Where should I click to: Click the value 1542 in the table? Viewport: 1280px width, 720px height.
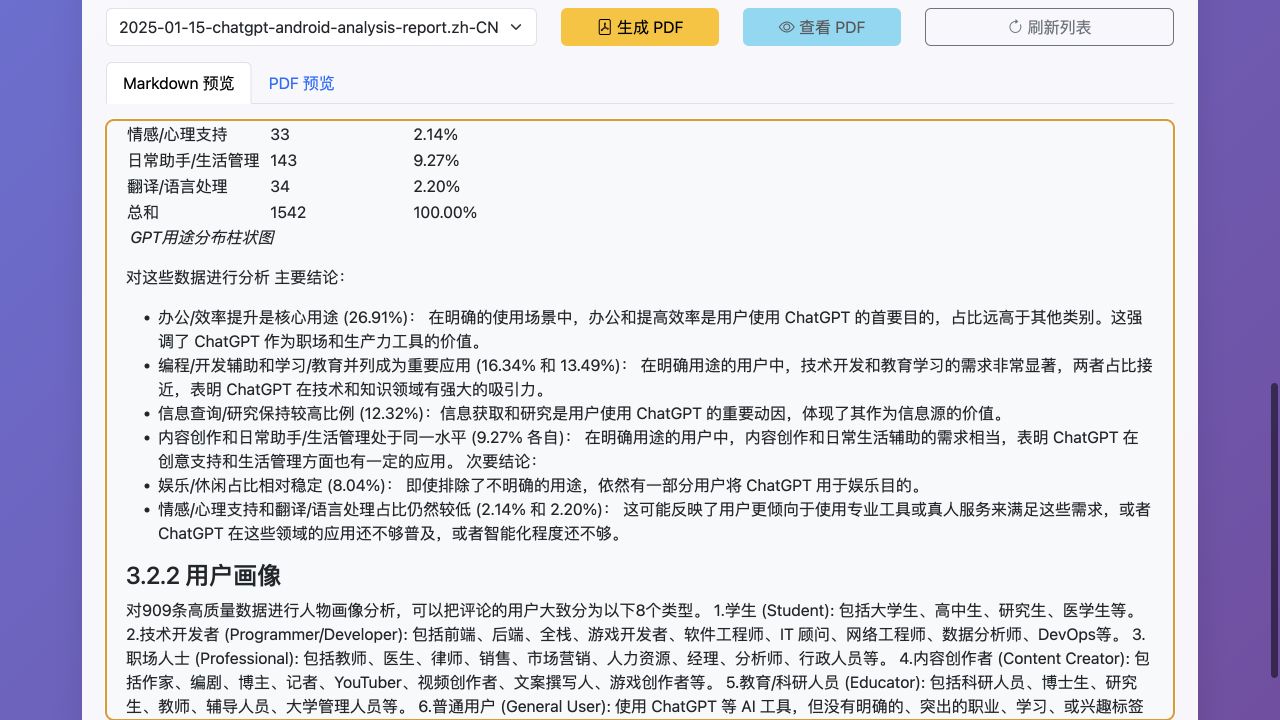[288, 212]
